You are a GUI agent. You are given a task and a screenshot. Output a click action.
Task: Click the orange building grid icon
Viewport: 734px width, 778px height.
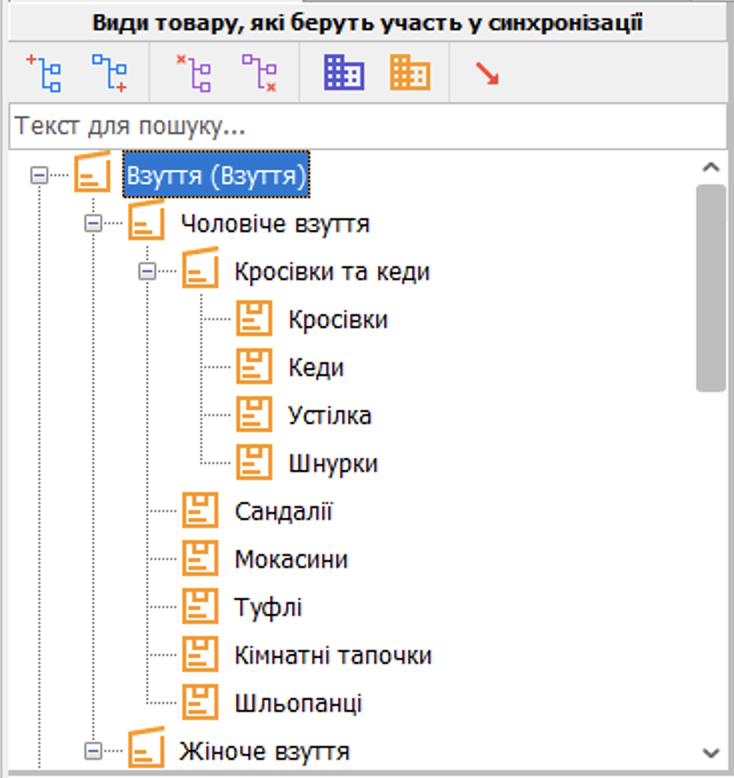coord(410,73)
